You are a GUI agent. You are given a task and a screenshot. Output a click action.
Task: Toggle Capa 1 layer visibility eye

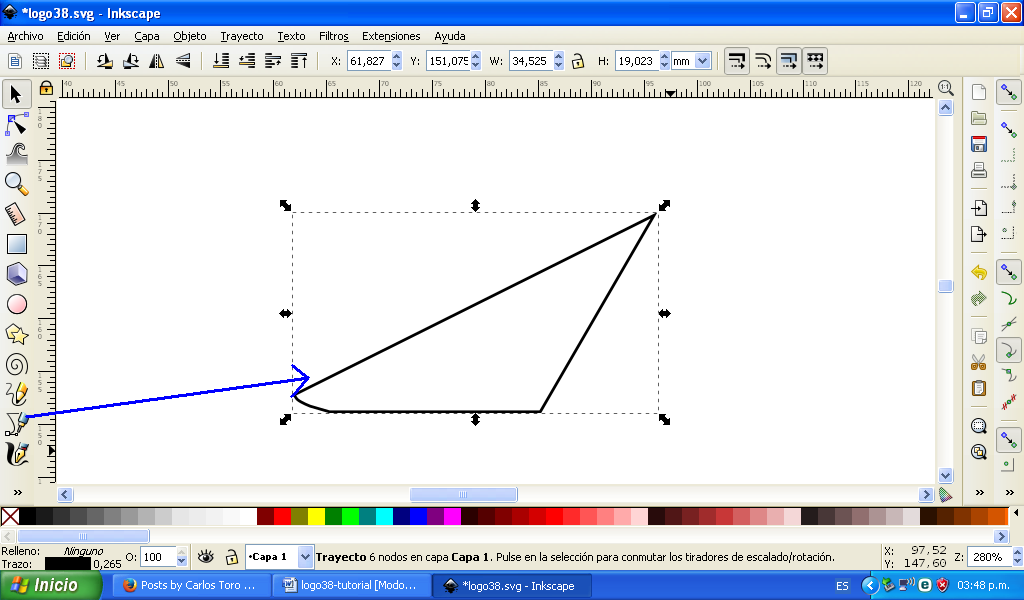tap(206, 557)
